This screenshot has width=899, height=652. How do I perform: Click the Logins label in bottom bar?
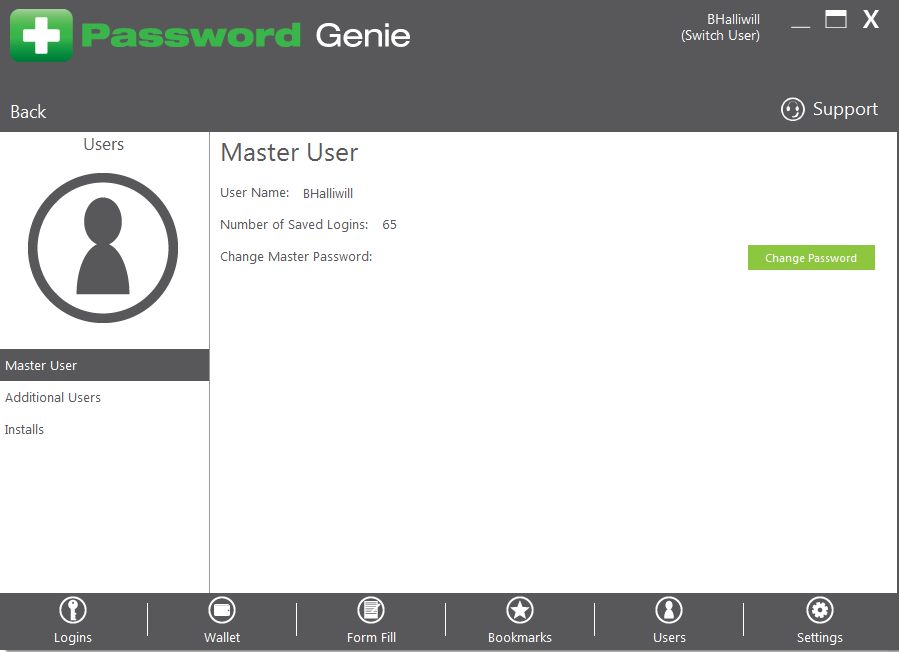(x=73, y=638)
